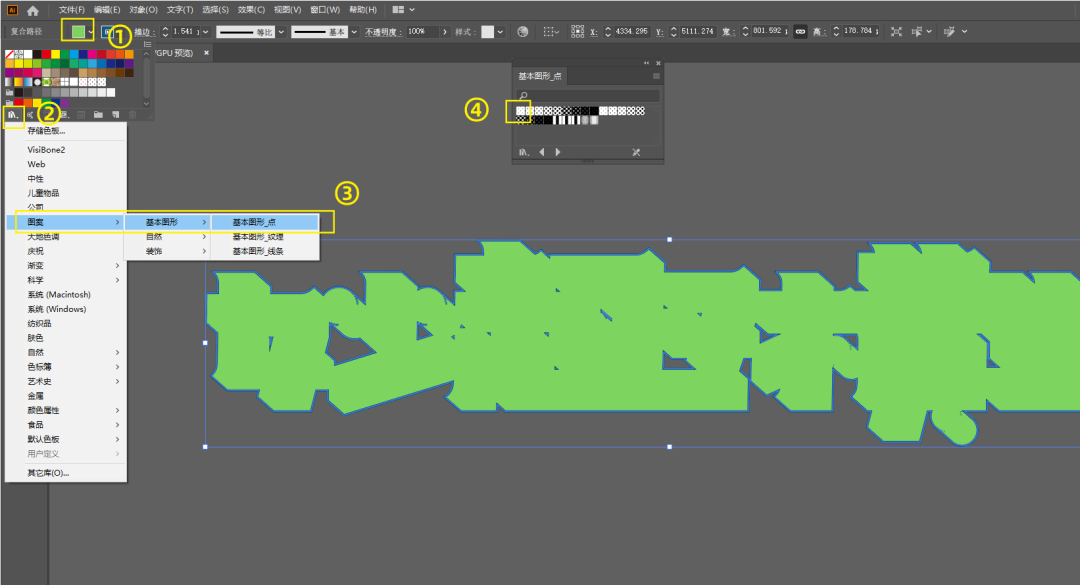The width and height of the screenshot is (1080, 585).
Task: Click the width value stepper arrows
Action: tap(745, 32)
